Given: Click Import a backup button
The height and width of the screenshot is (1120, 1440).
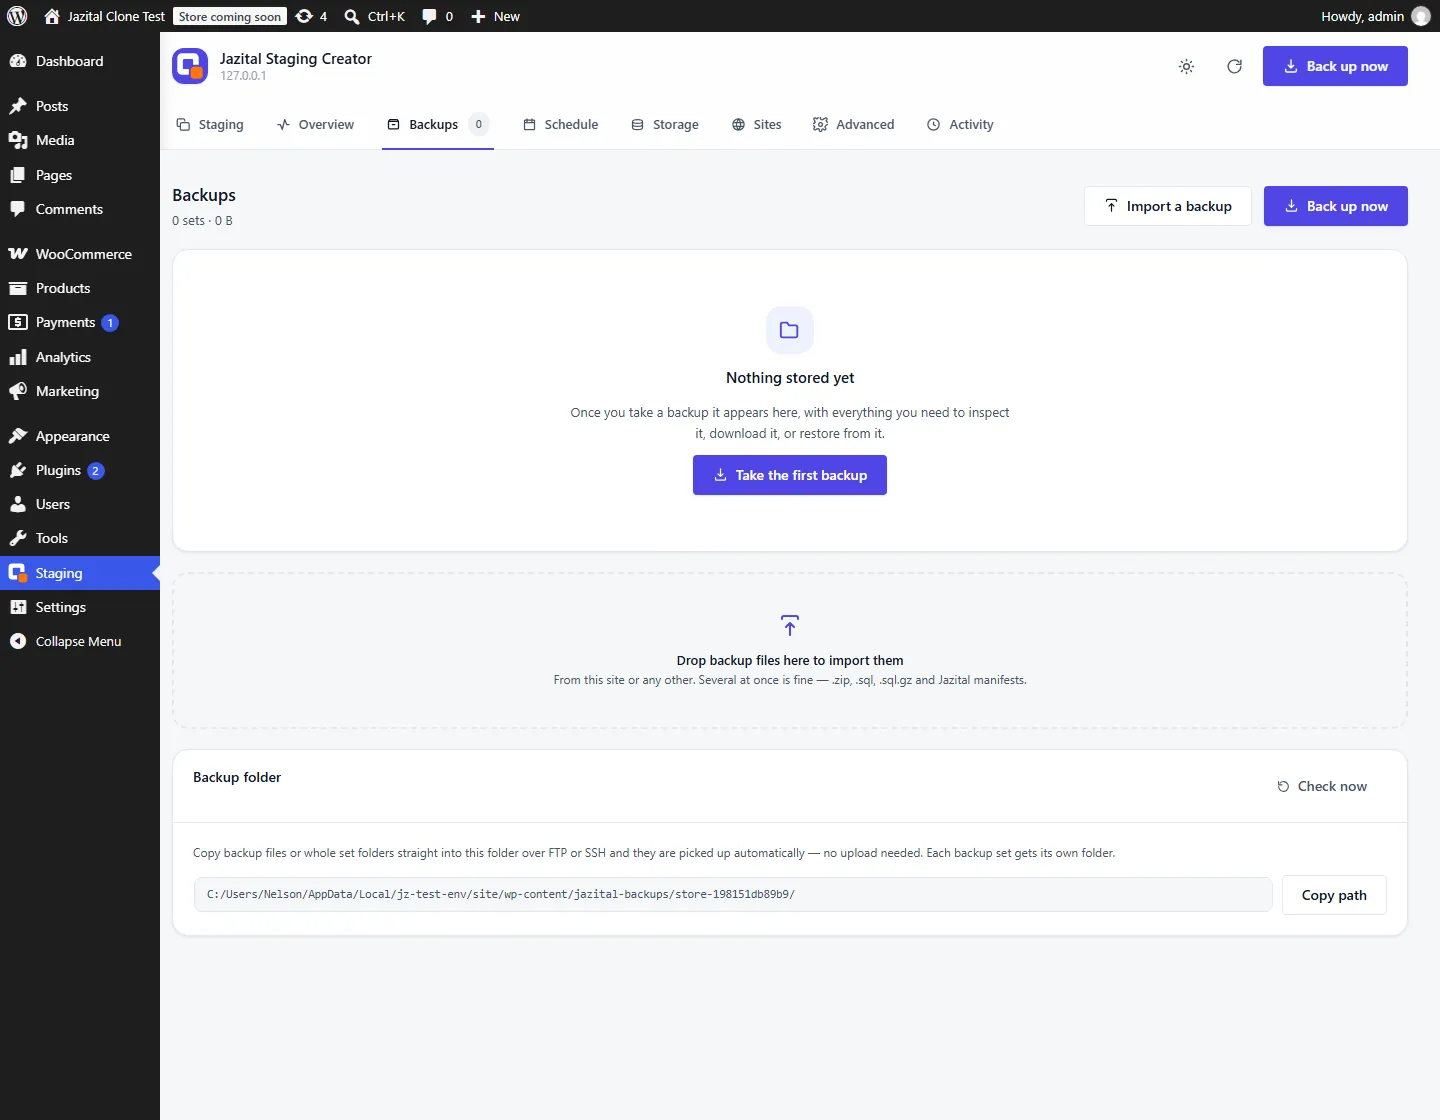Looking at the screenshot, I should tap(1168, 206).
